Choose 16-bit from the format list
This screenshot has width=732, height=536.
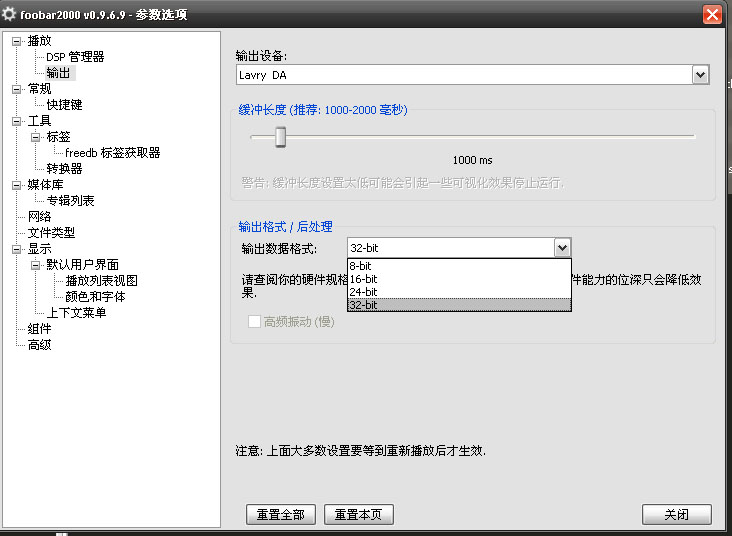click(459, 279)
